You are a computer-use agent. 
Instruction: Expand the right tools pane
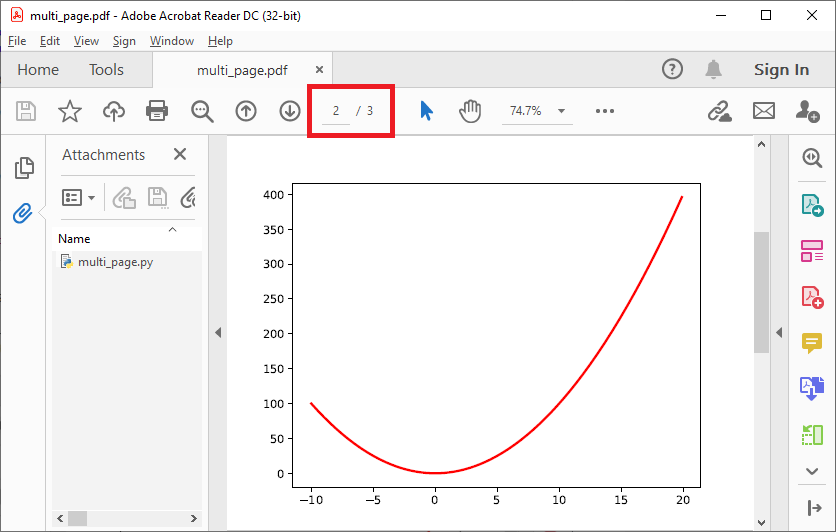click(x=814, y=508)
